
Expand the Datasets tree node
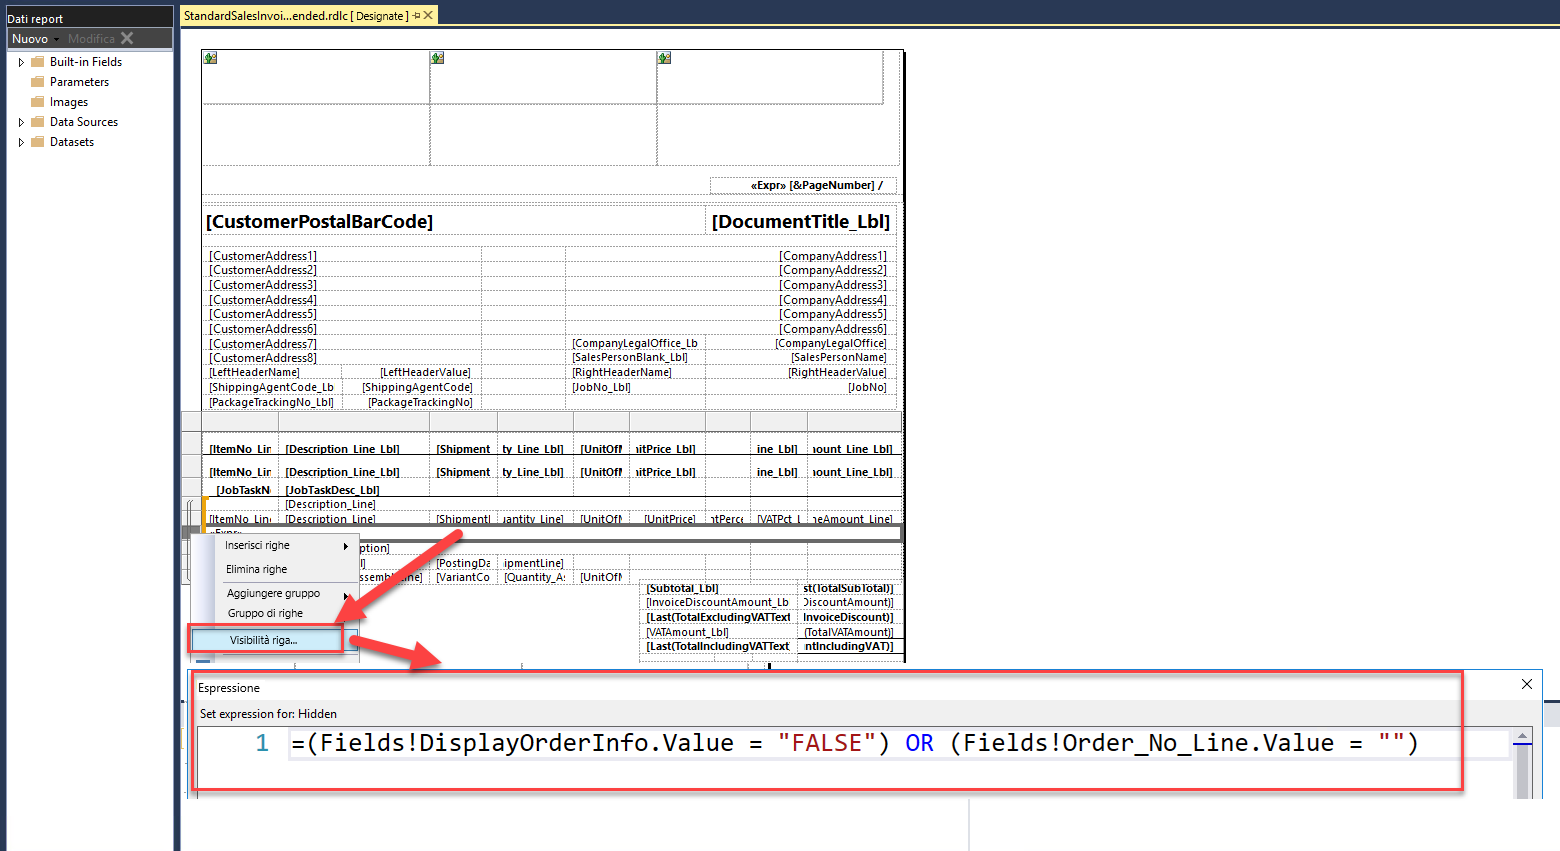(x=21, y=142)
